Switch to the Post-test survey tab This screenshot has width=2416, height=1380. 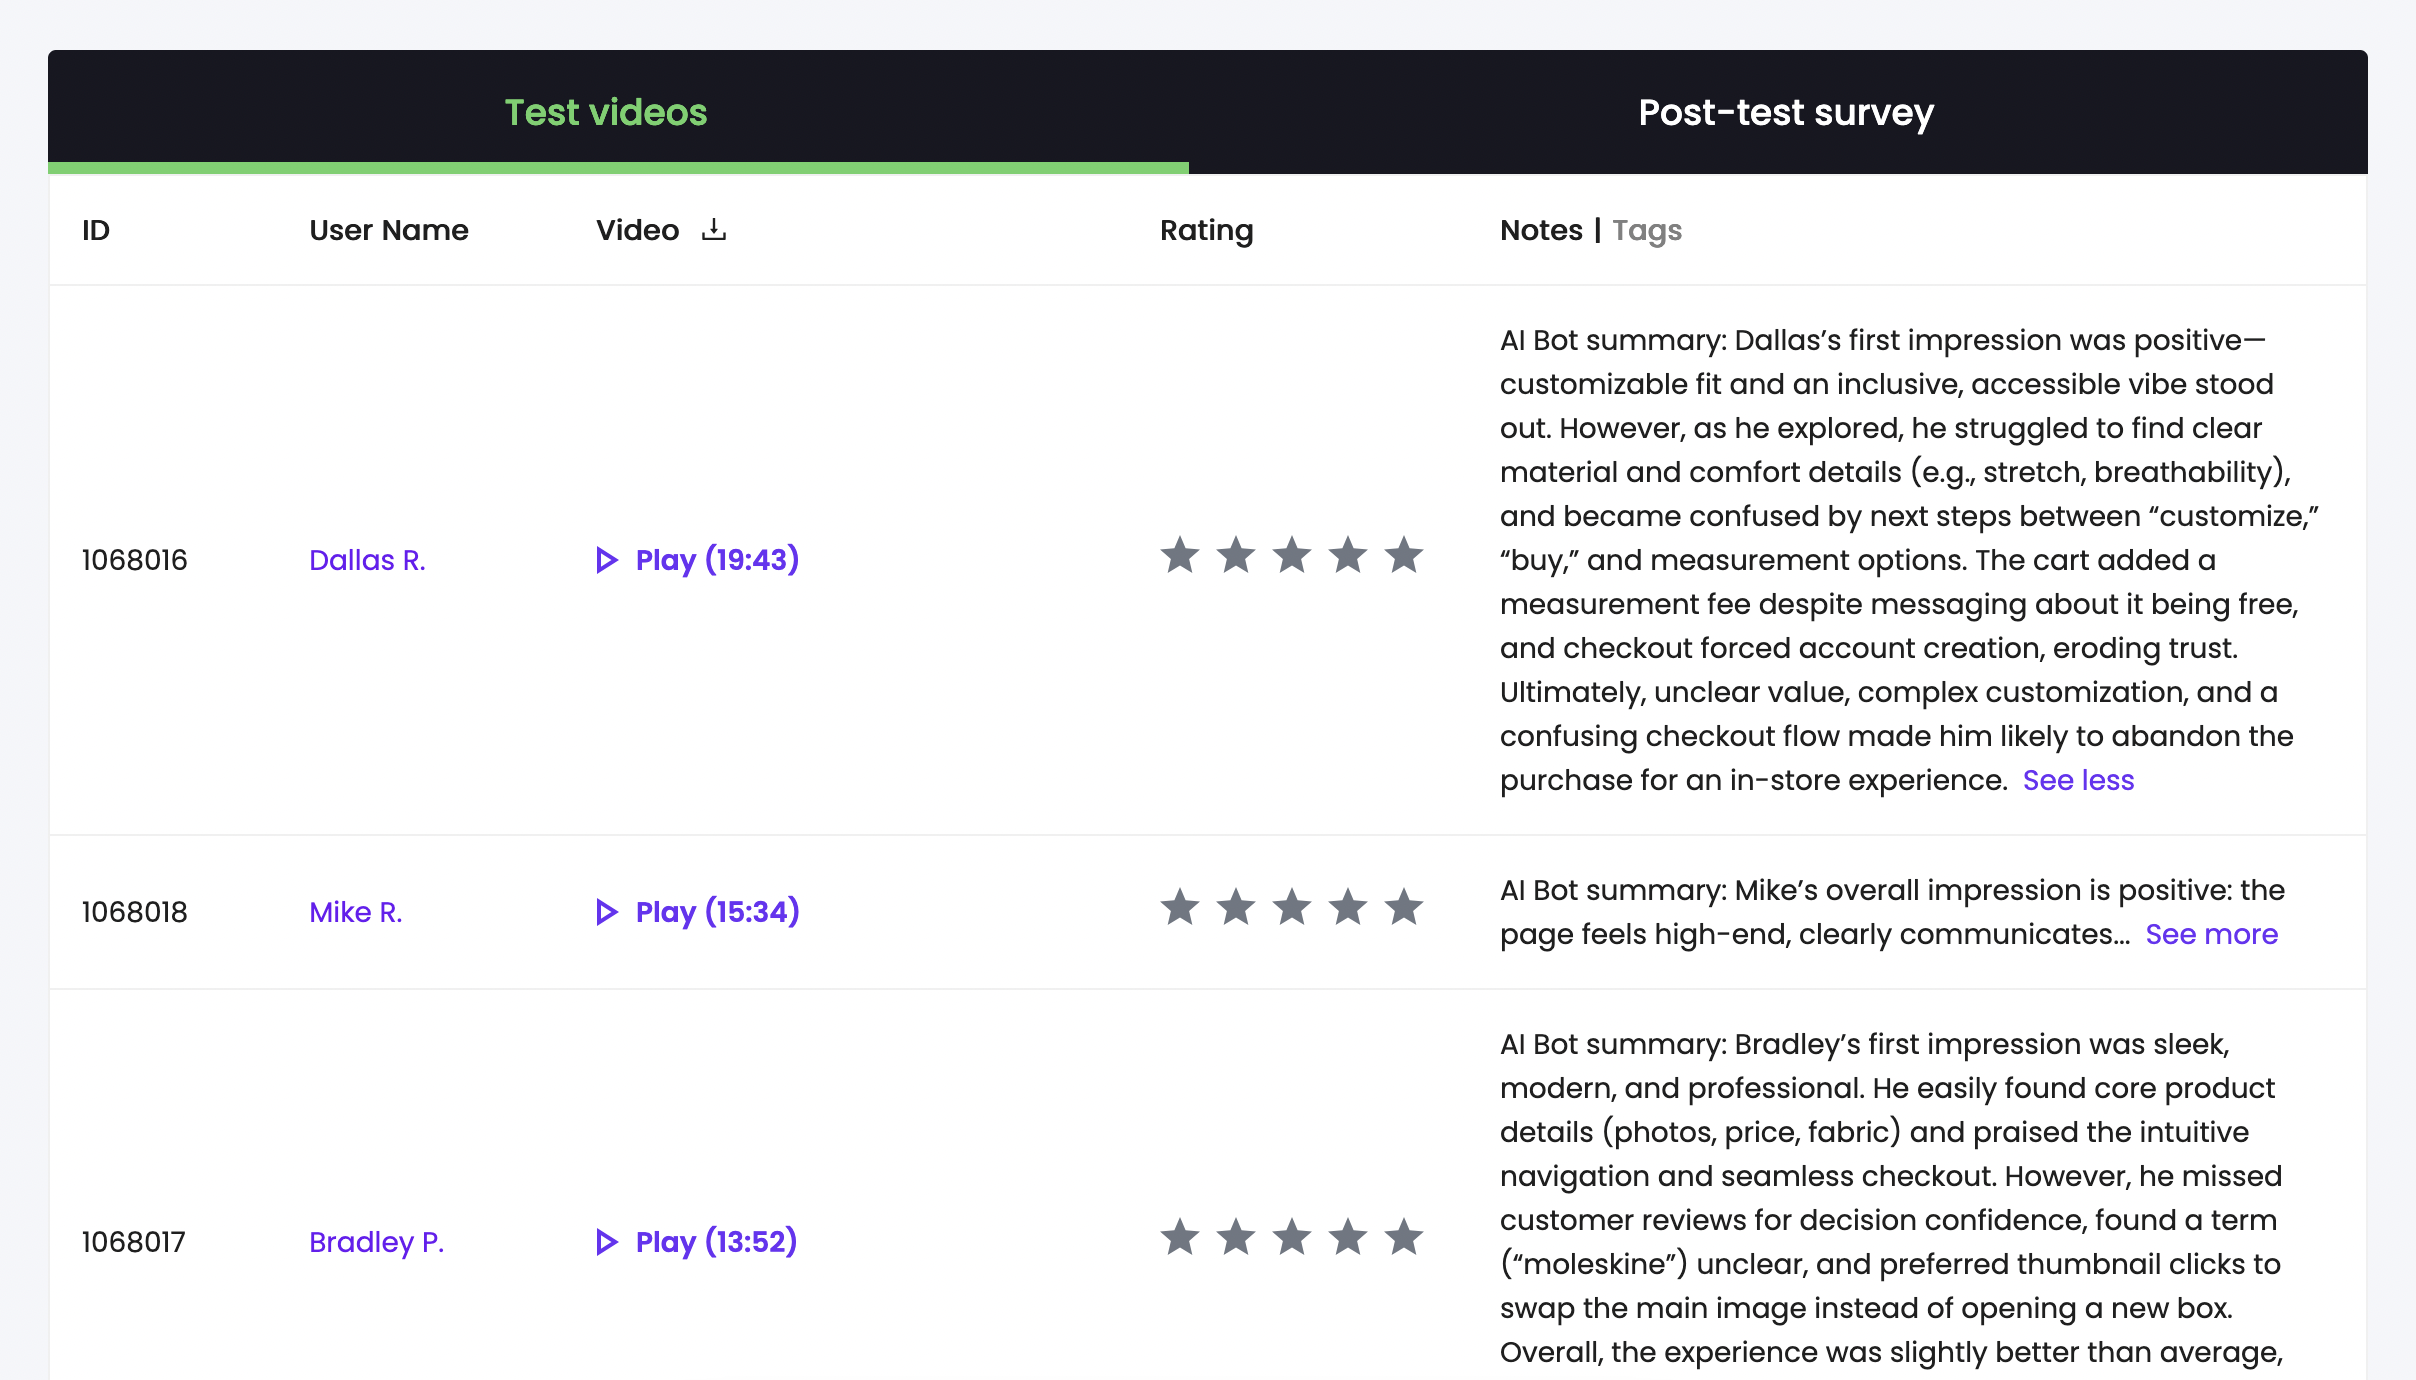pyautogui.click(x=1786, y=112)
